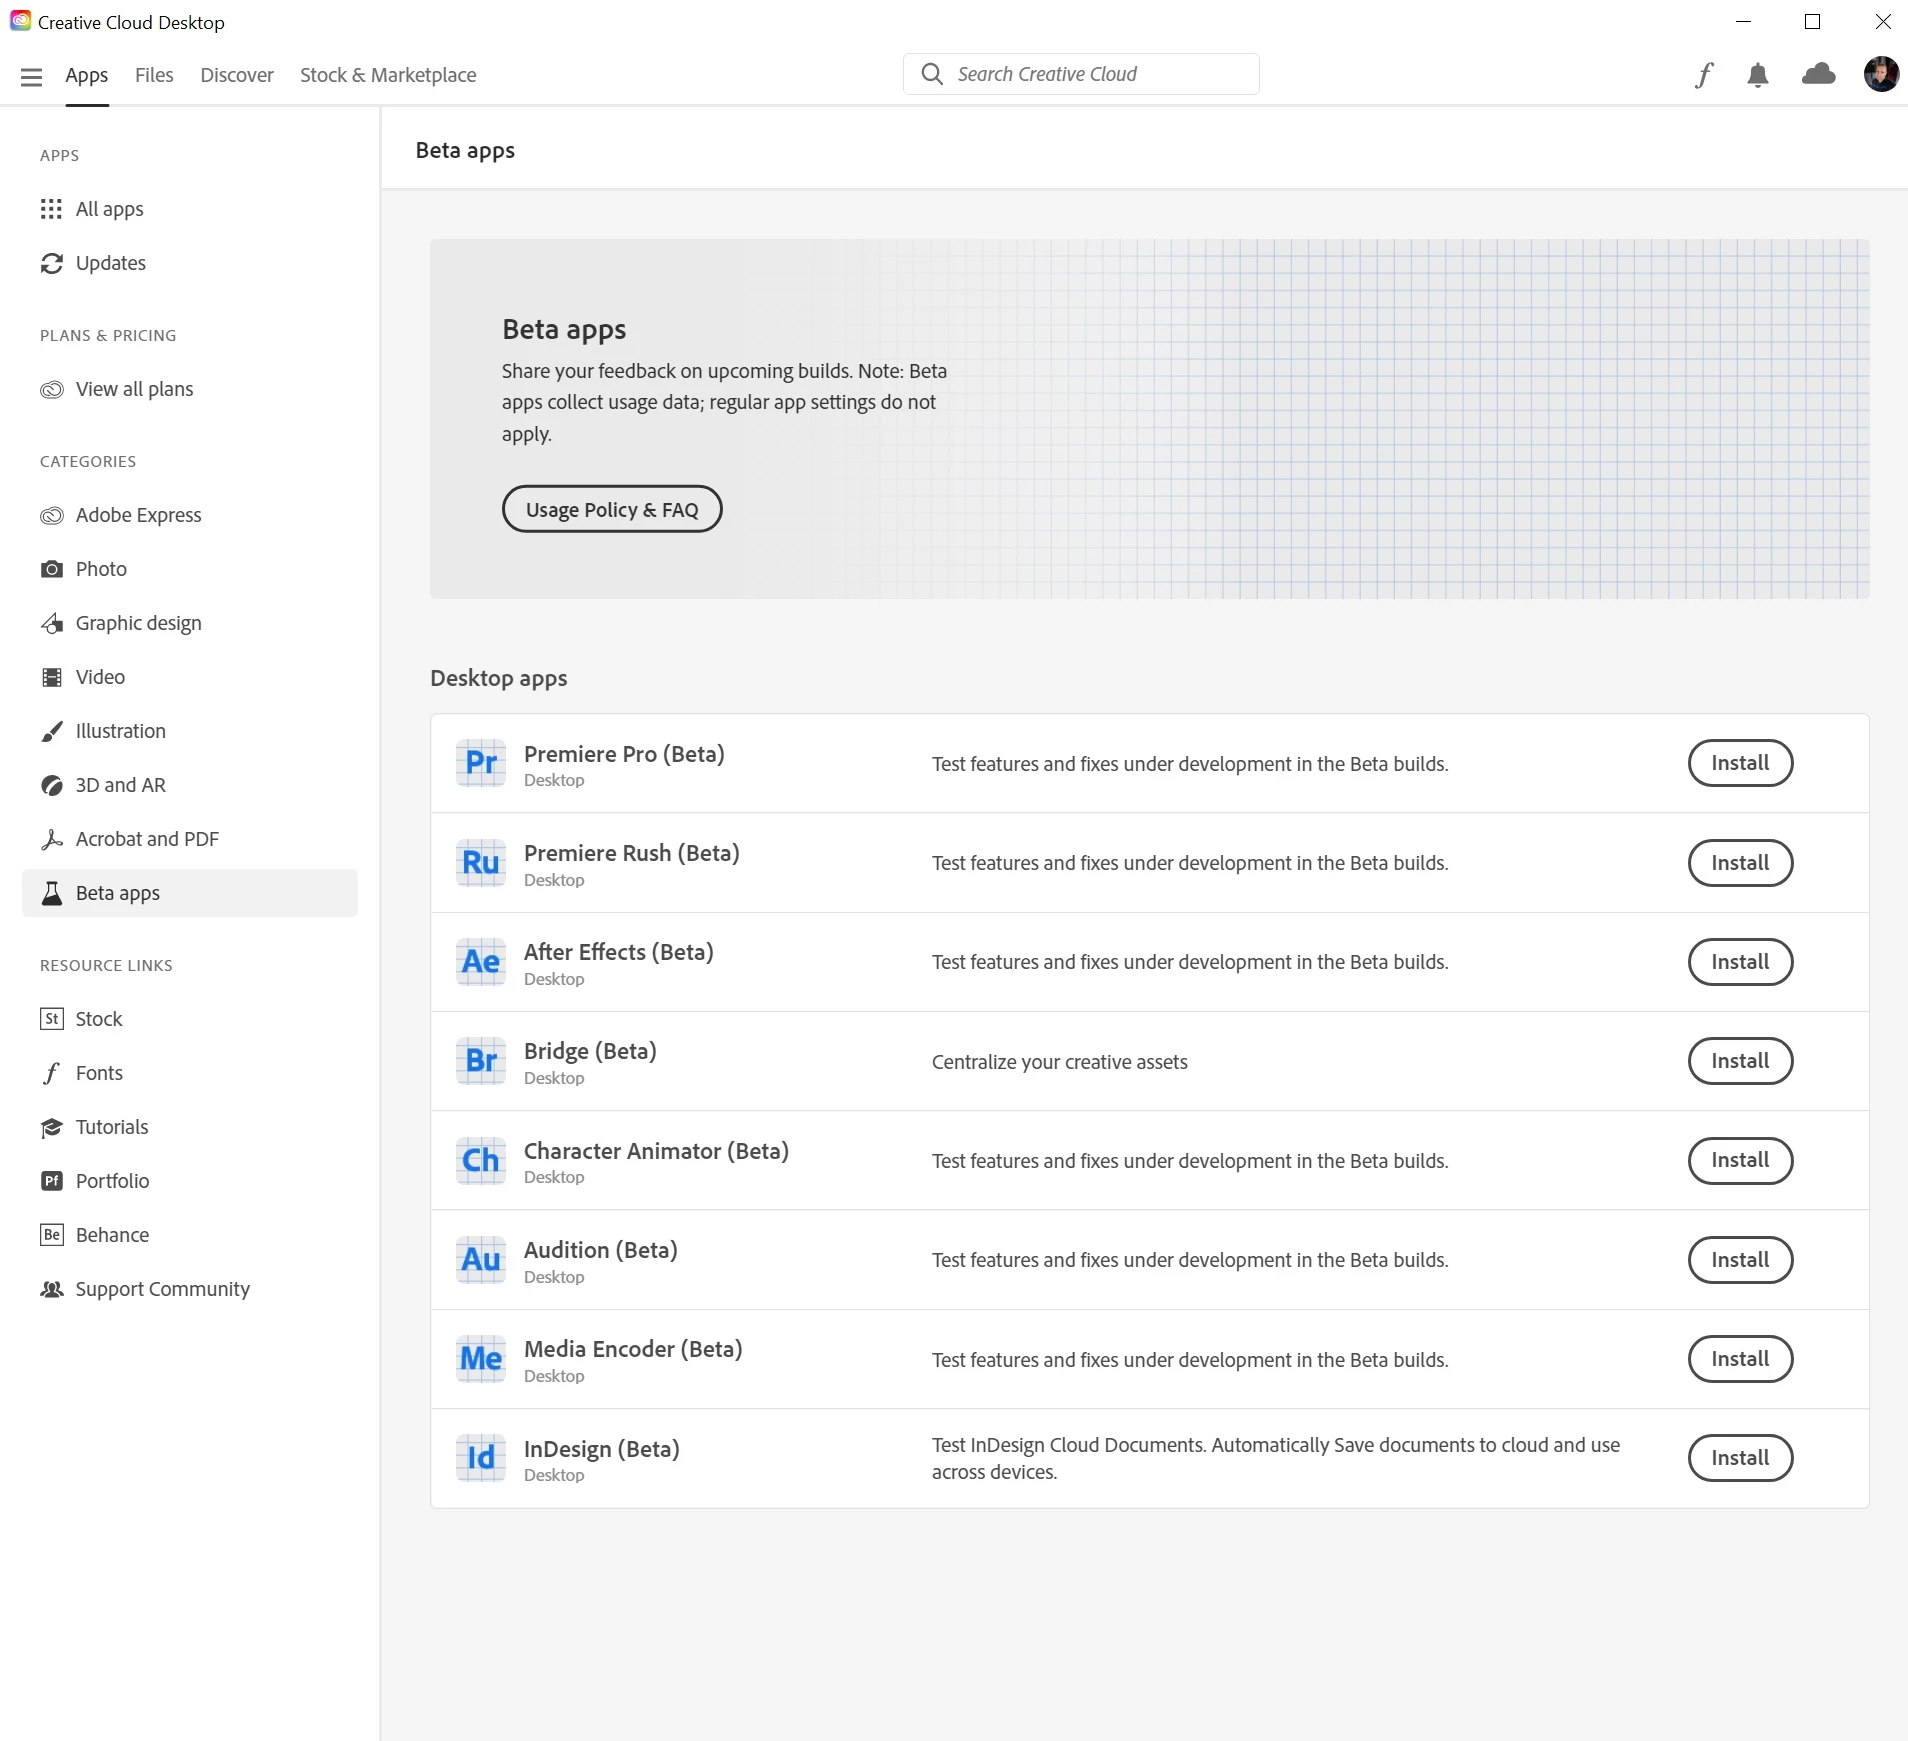Click the Updates refresh icon
The image size is (1908, 1741).
pos(51,263)
